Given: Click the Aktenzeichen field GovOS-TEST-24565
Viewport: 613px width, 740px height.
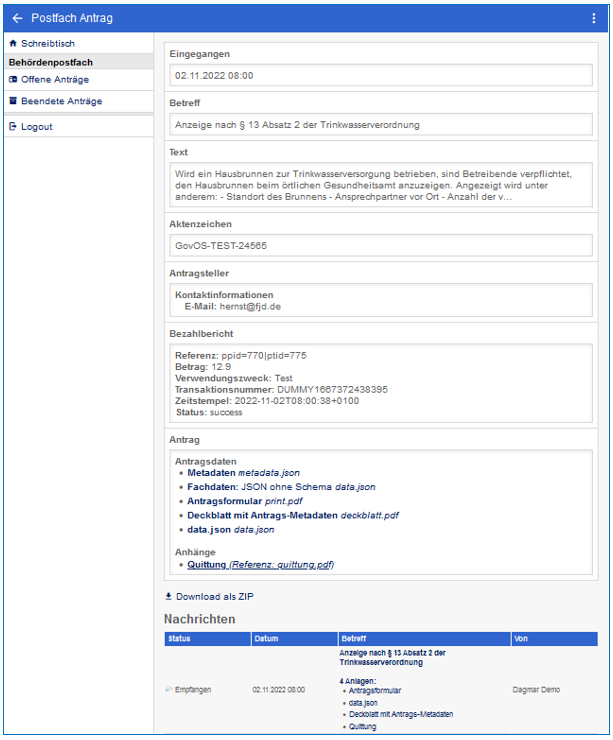Looking at the screenshot, I should pos(380,245).
